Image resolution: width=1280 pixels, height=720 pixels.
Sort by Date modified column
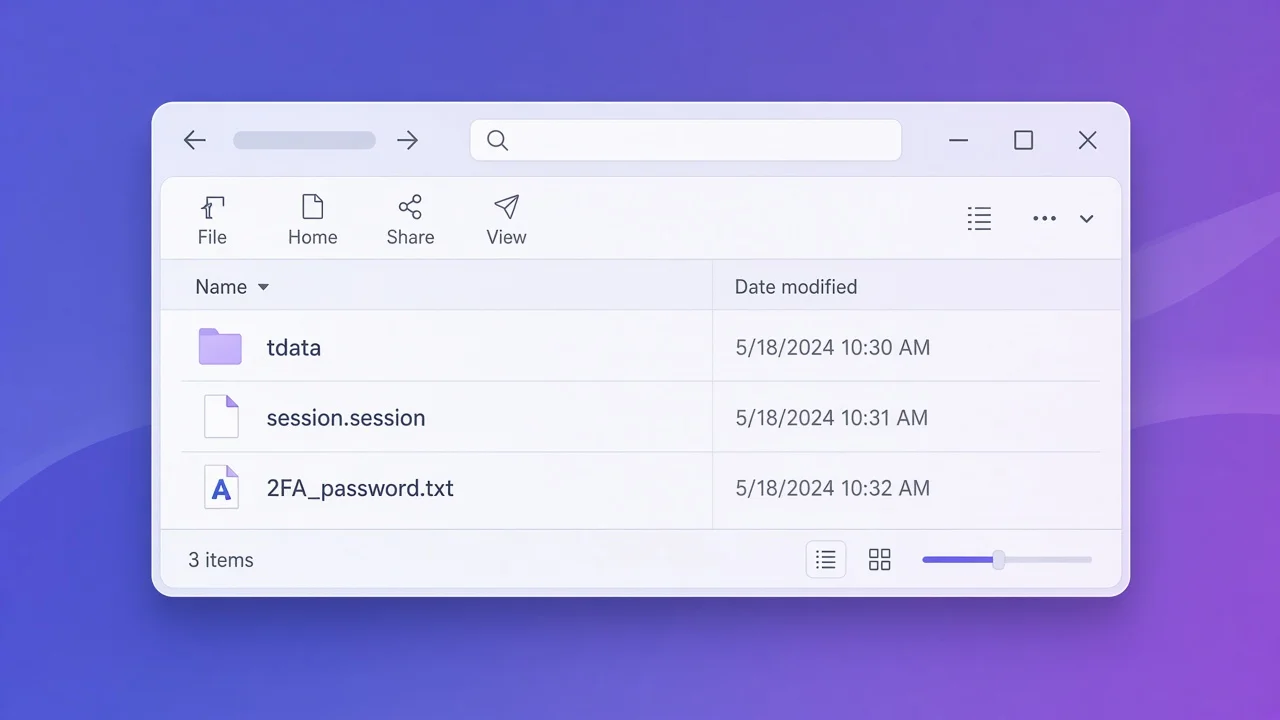point(796,287)
